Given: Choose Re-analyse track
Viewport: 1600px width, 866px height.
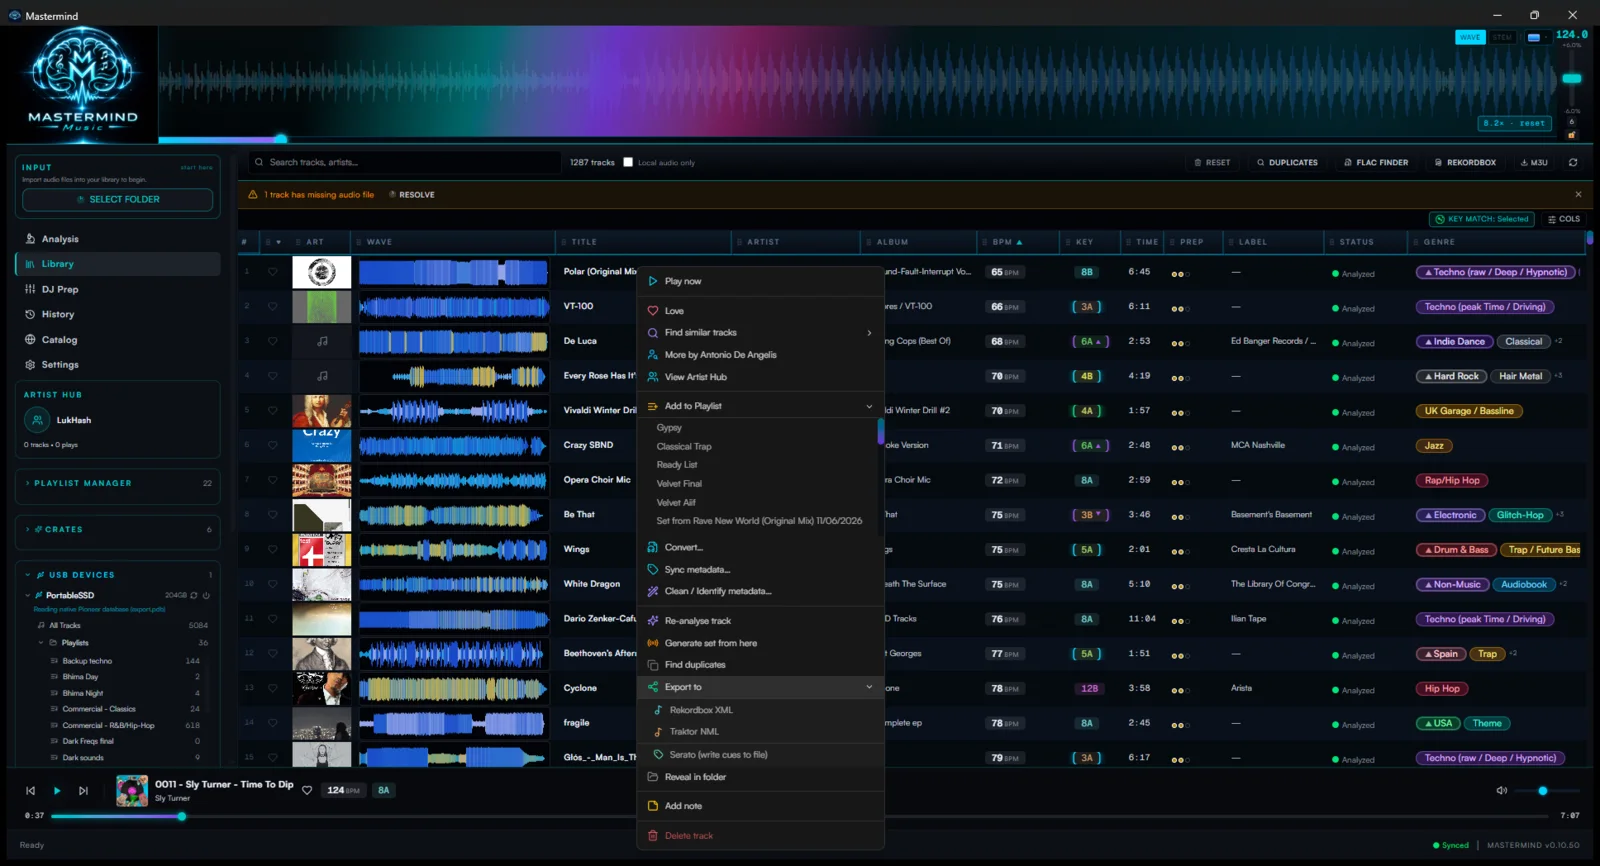Looking at the screenshot, I should [x=760, y=621].
